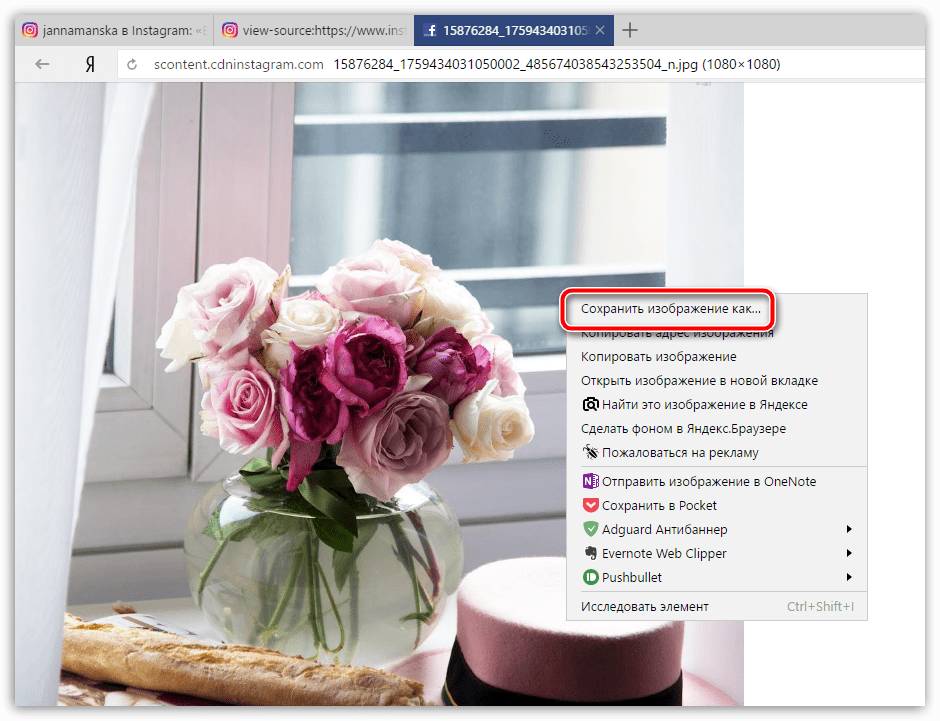Click the Instagram favicon on view-source tab

point(230,30)
